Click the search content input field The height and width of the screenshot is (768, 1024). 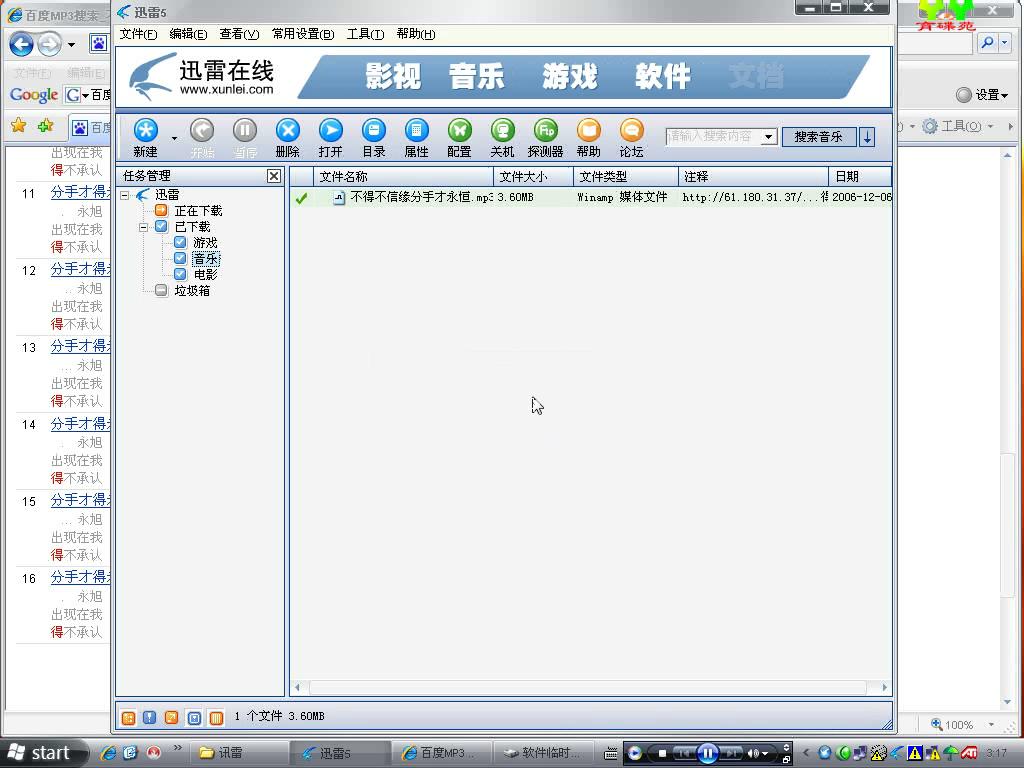tap(713, 136)
